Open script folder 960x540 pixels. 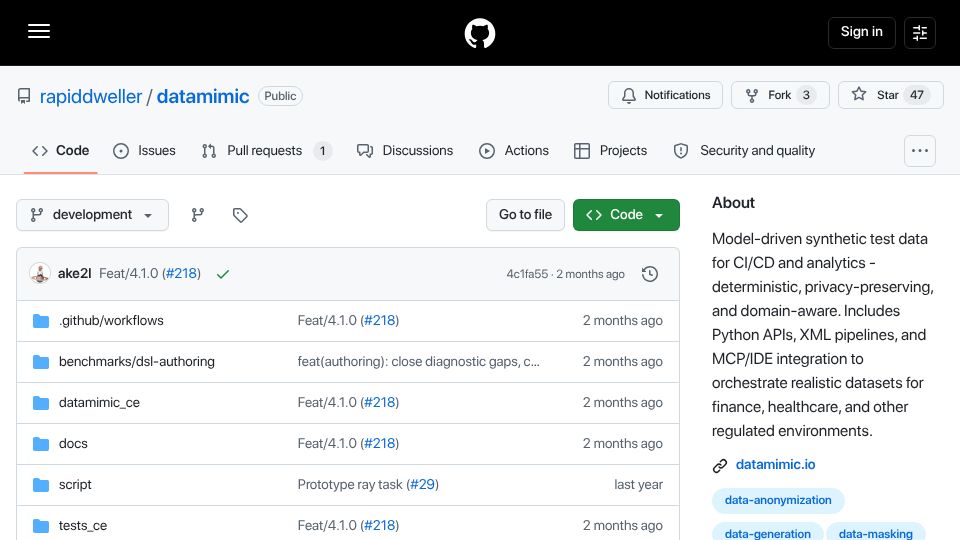click(75, 485)
